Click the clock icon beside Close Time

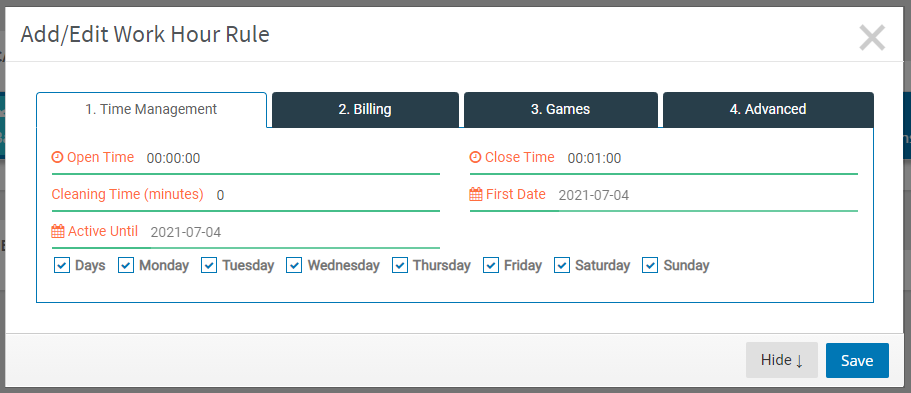475,158
